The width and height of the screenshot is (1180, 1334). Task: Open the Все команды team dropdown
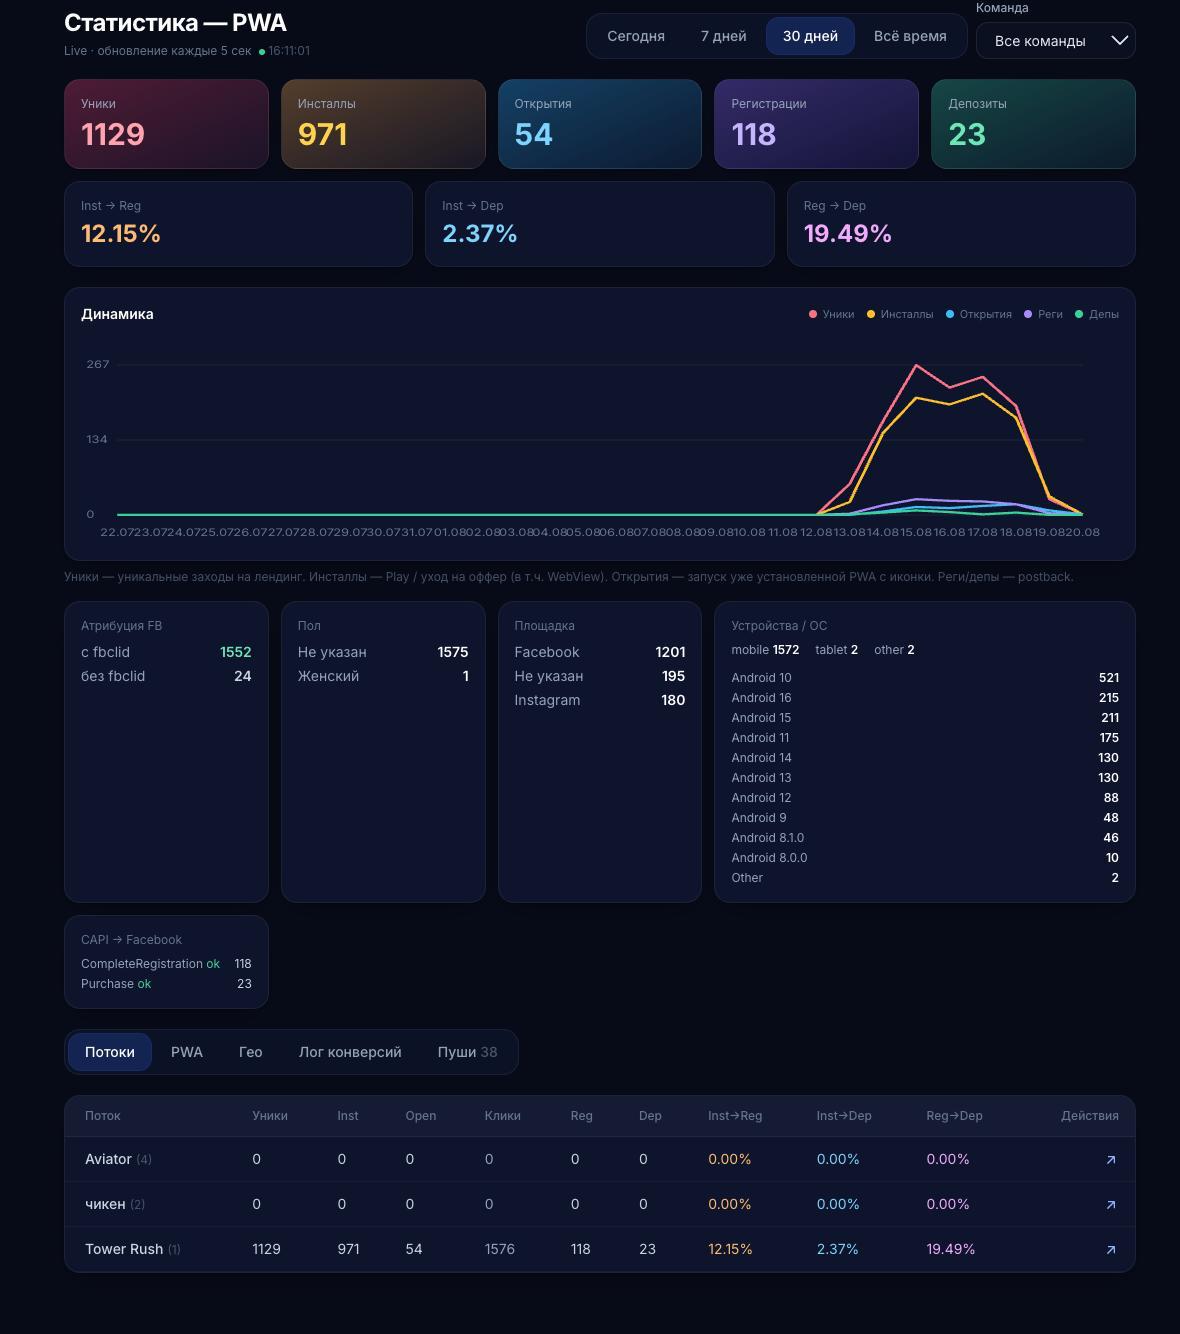click(x=1055, y=41)
